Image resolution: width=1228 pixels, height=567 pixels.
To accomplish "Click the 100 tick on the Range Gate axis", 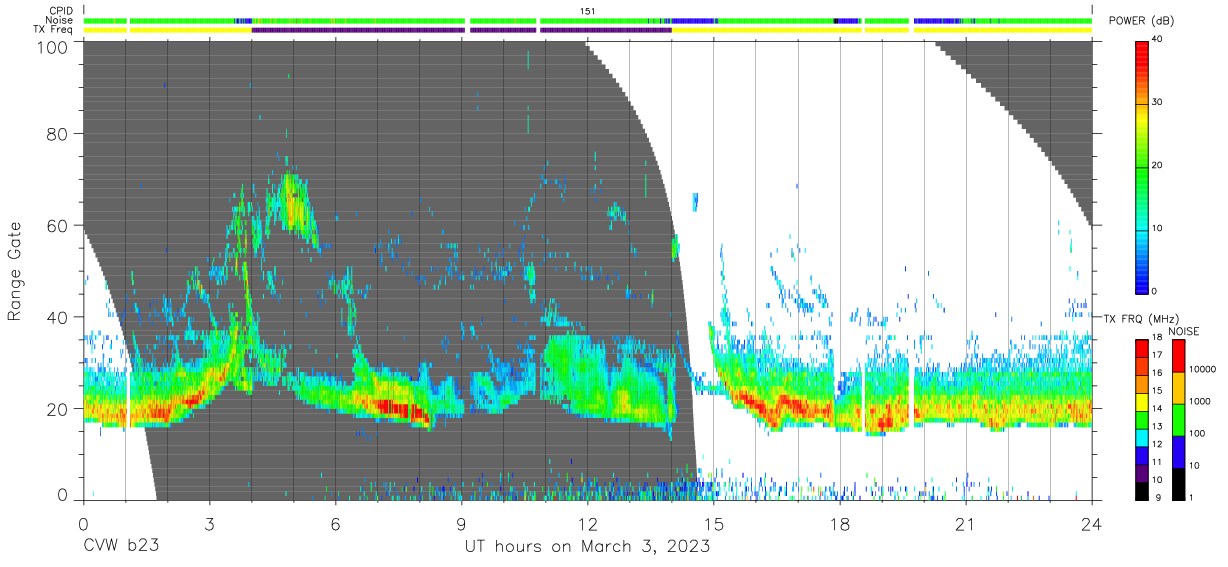I will (x=52, y=46).
